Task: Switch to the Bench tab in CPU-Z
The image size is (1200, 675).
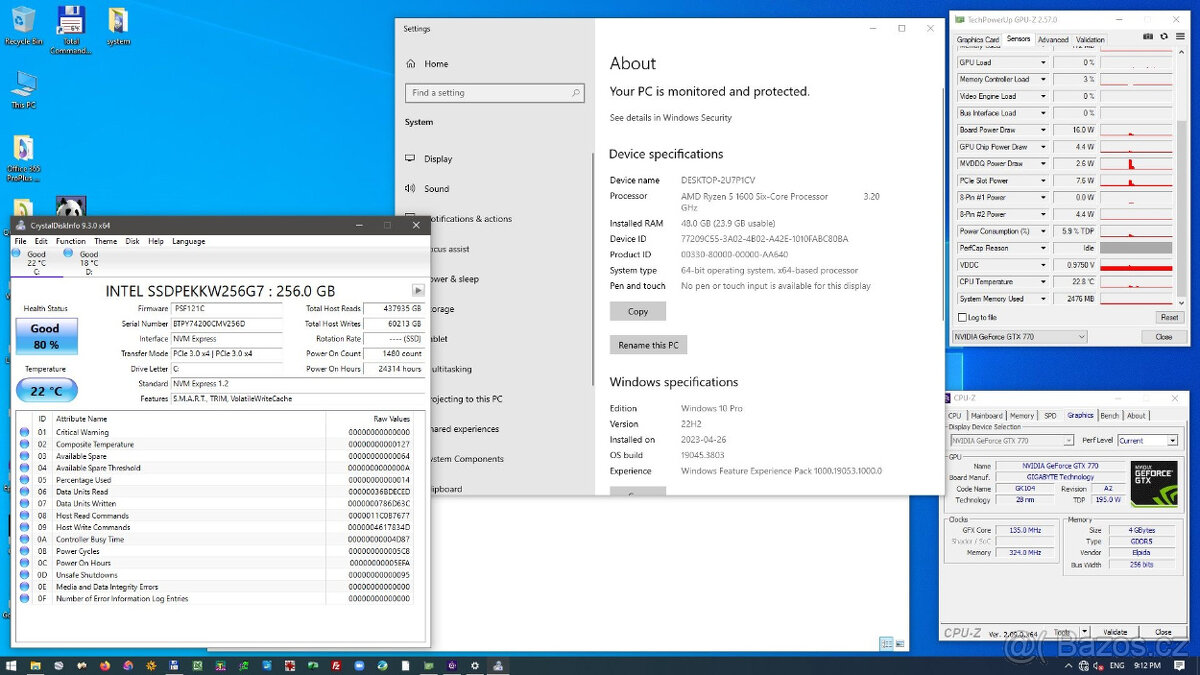Action: coord(1110,415)
